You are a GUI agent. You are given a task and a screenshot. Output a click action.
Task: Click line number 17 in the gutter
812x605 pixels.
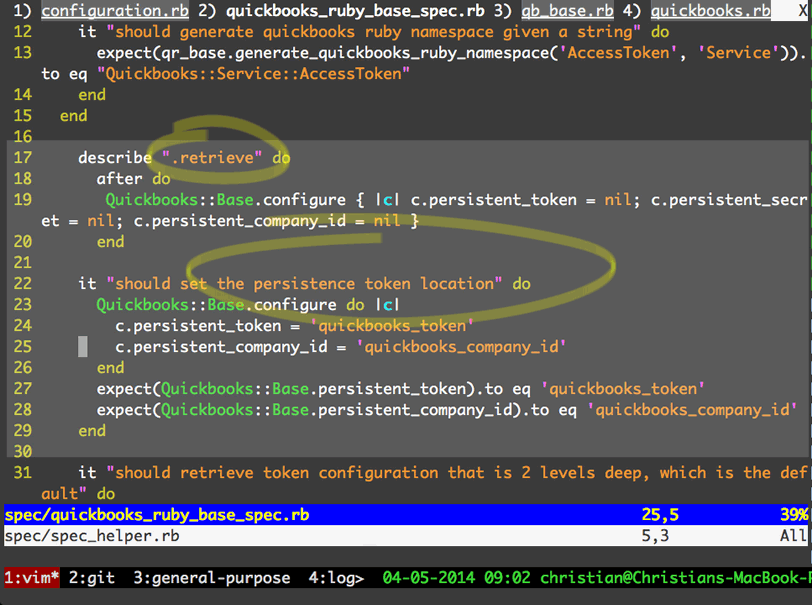pos(22,157)
